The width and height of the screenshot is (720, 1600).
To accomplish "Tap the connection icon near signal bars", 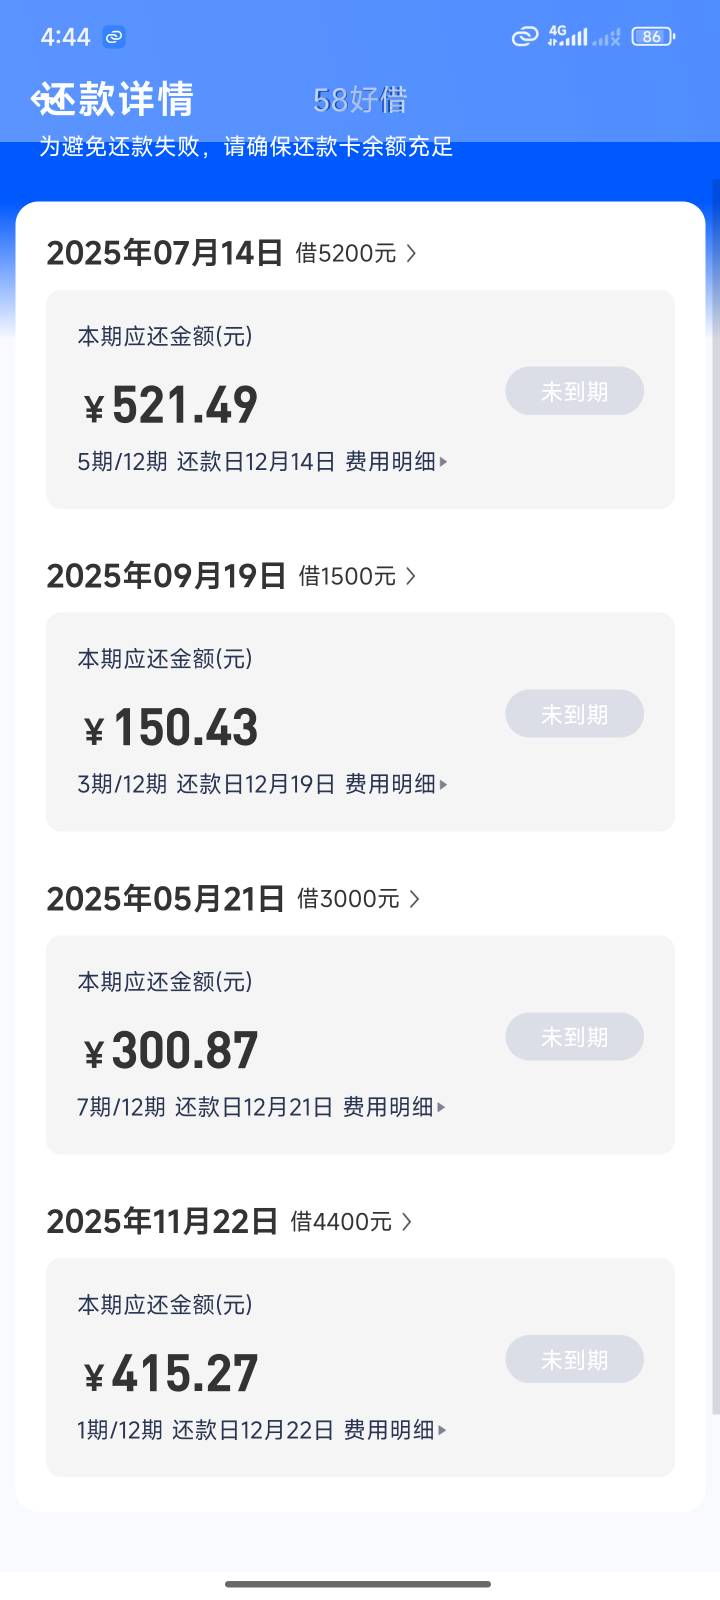I will (x=525, y=37).
